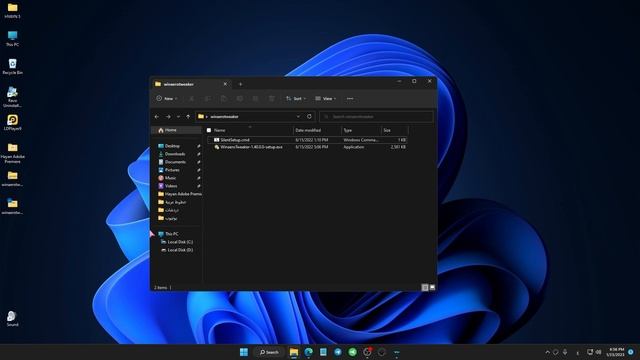Open Local Disk (C:) in navigation pane
Image resolution: width=640 pixels, height=360 pixels.
click(180, 242)
